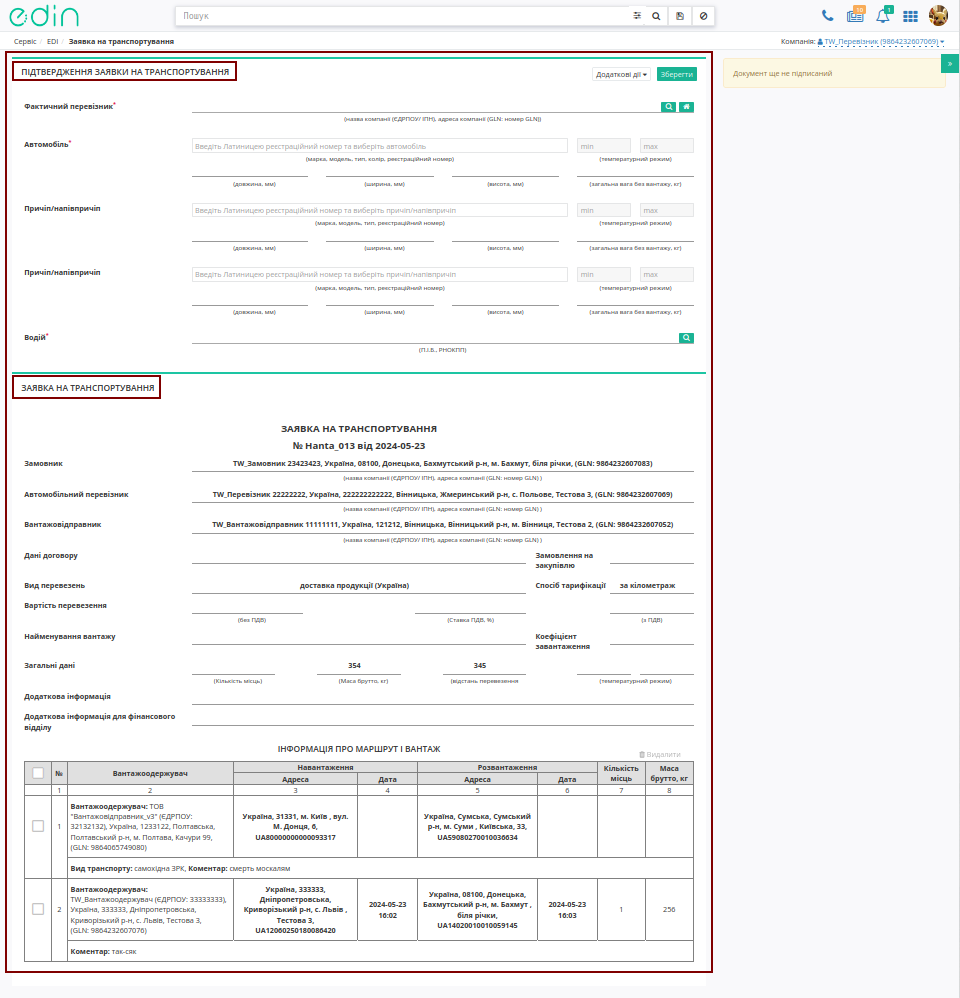The width and height of the screenshot is (960, 998).
Task: Click unloading address м. Суми cell
Action: pos(477,827)
